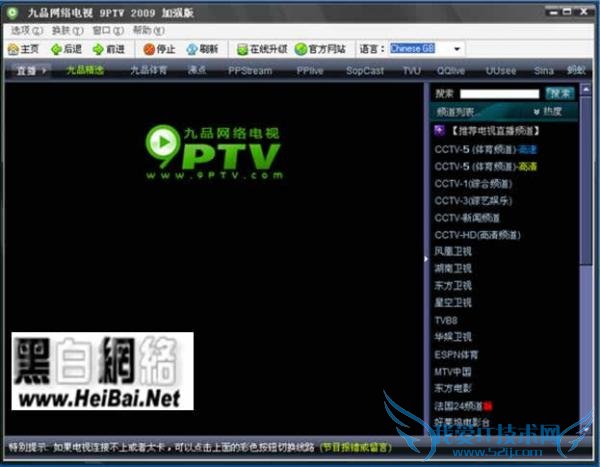The width and height of the screenshot is (600, 467).
Task: Open the 换肤 skin menu
Action: [x=67, y=30]
